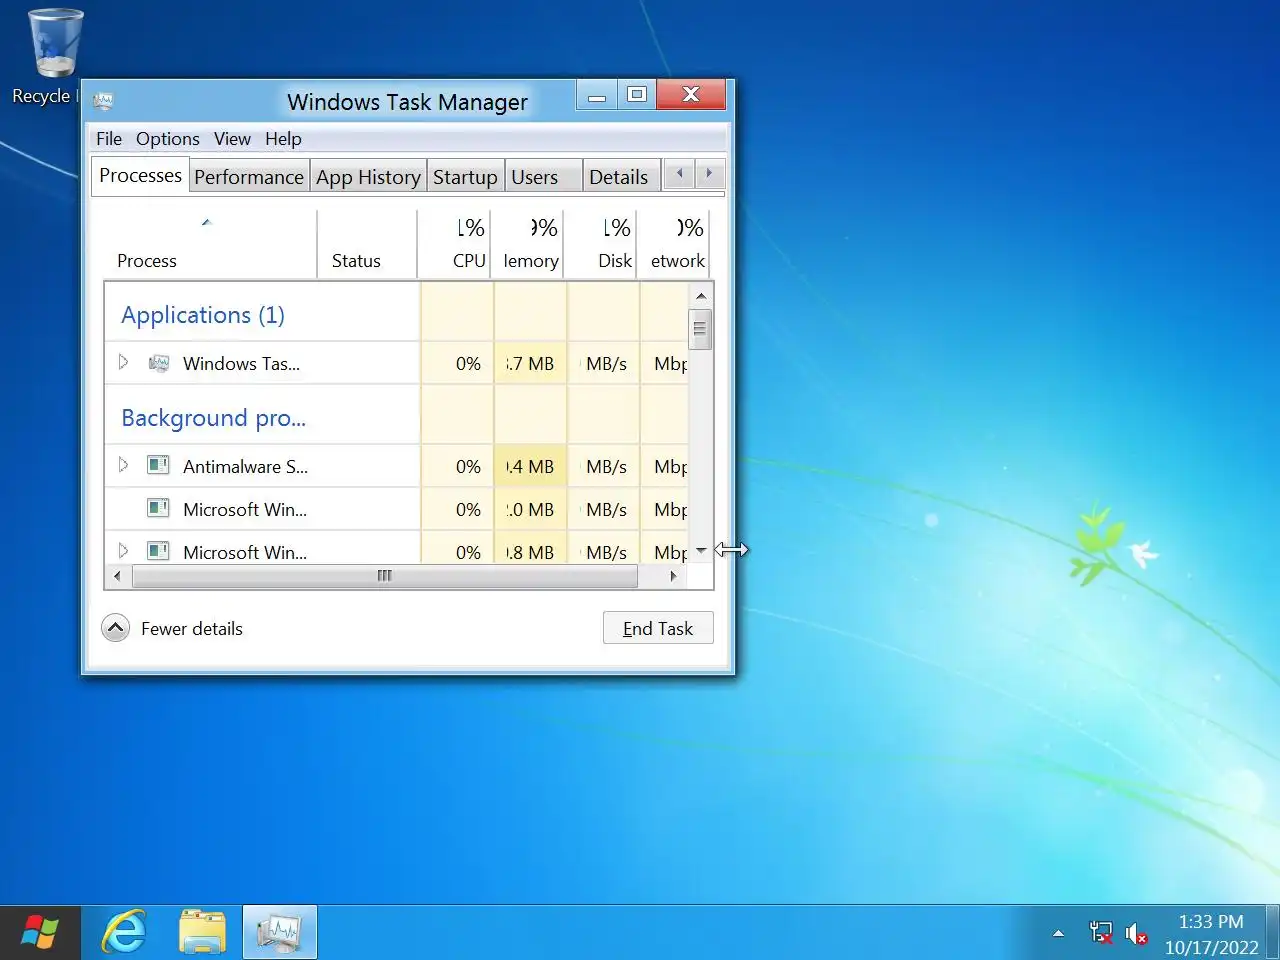Open Internet Explorer from the taskbar
This screenshot has height=960, width=1280.
[125, 932]
